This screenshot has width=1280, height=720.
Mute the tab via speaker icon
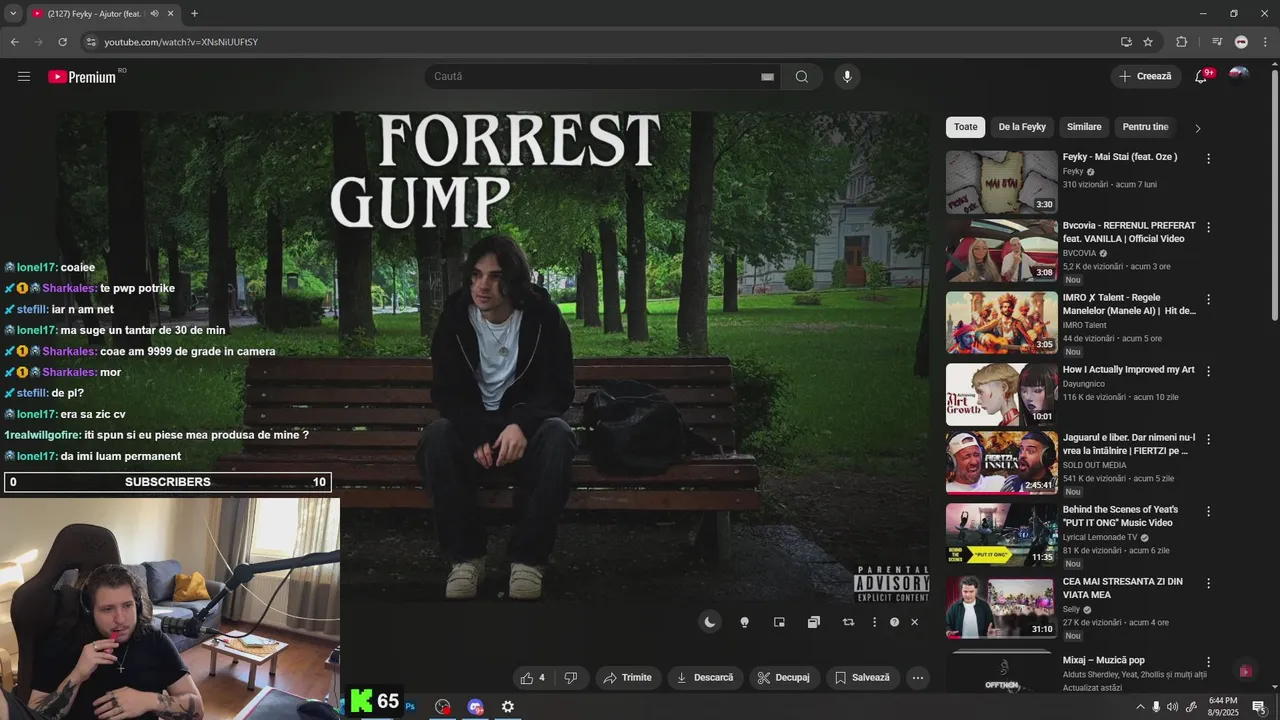[154, 14]
